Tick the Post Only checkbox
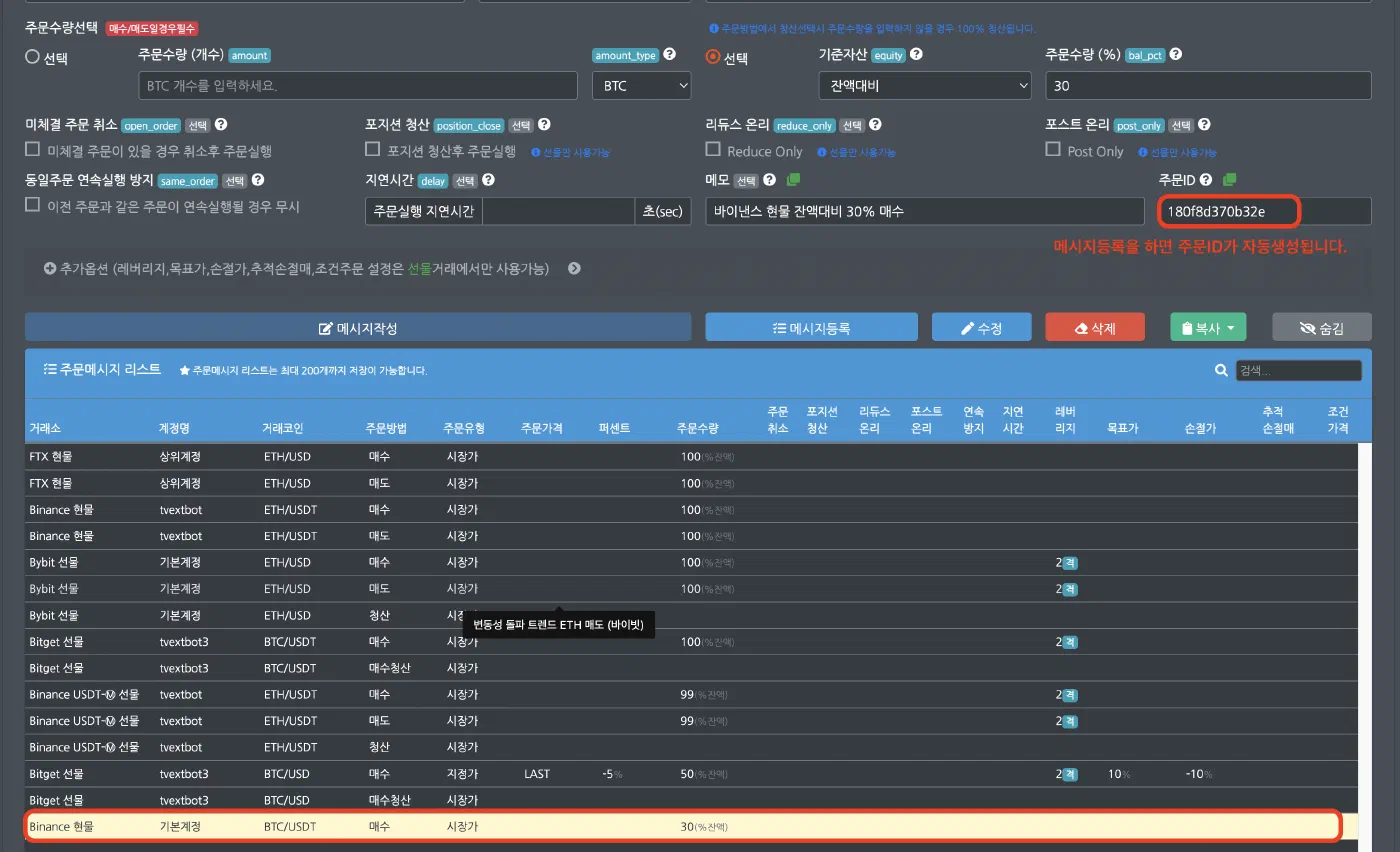The height and width of the screenshot is (852, 1400). click(1053, 149)
